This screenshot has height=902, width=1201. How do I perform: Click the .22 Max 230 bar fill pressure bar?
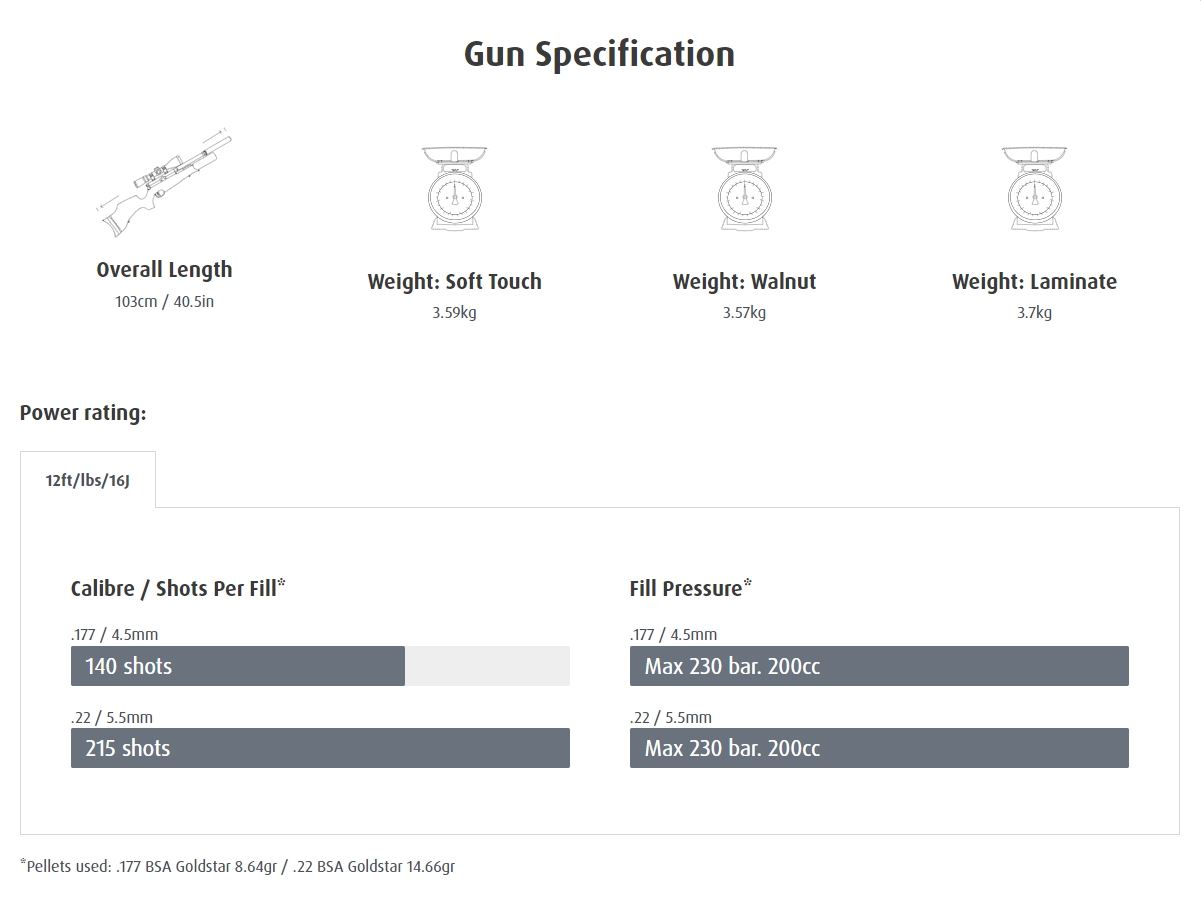click(879, 748)
